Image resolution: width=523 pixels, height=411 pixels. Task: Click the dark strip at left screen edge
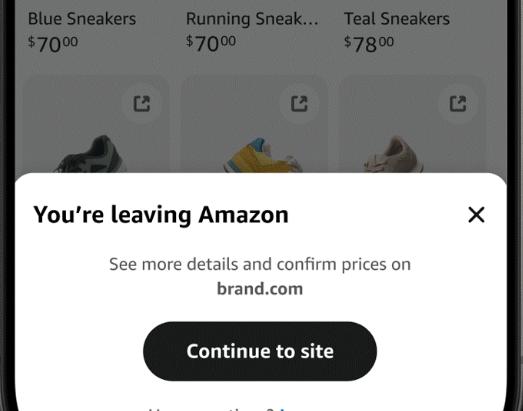[x=7, y=206]
